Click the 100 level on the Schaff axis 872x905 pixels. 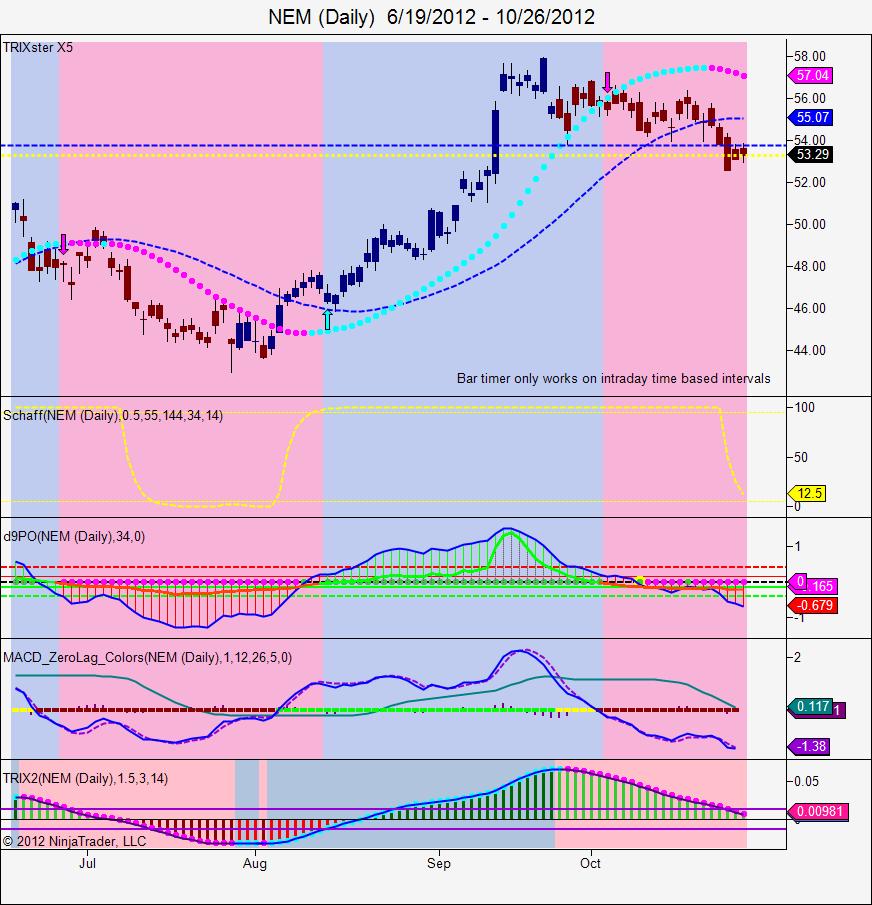pos(804,407)
